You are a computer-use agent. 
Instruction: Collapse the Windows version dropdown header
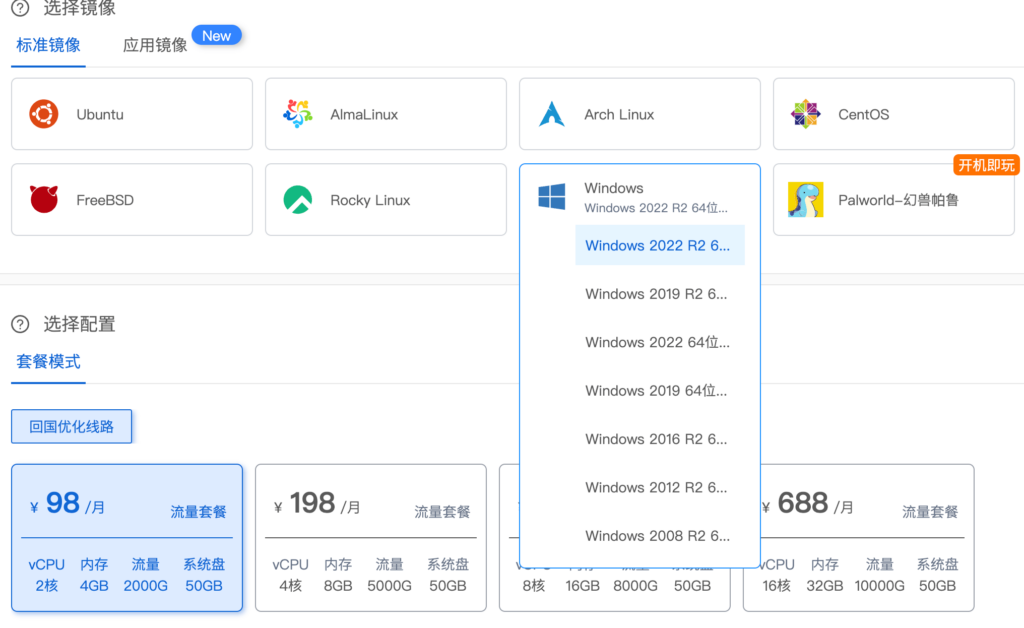640,196
